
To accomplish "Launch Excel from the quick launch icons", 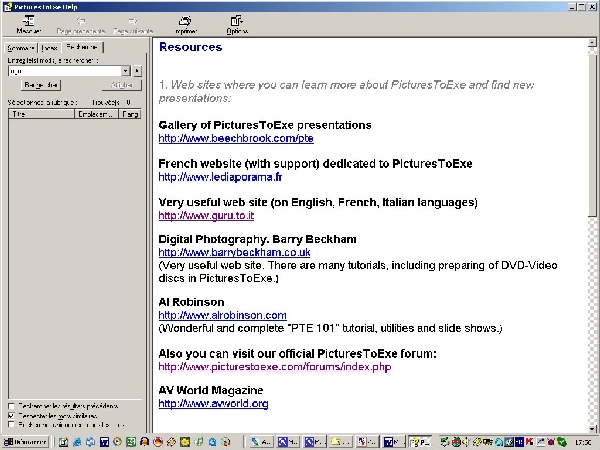I will coord(131,442).
